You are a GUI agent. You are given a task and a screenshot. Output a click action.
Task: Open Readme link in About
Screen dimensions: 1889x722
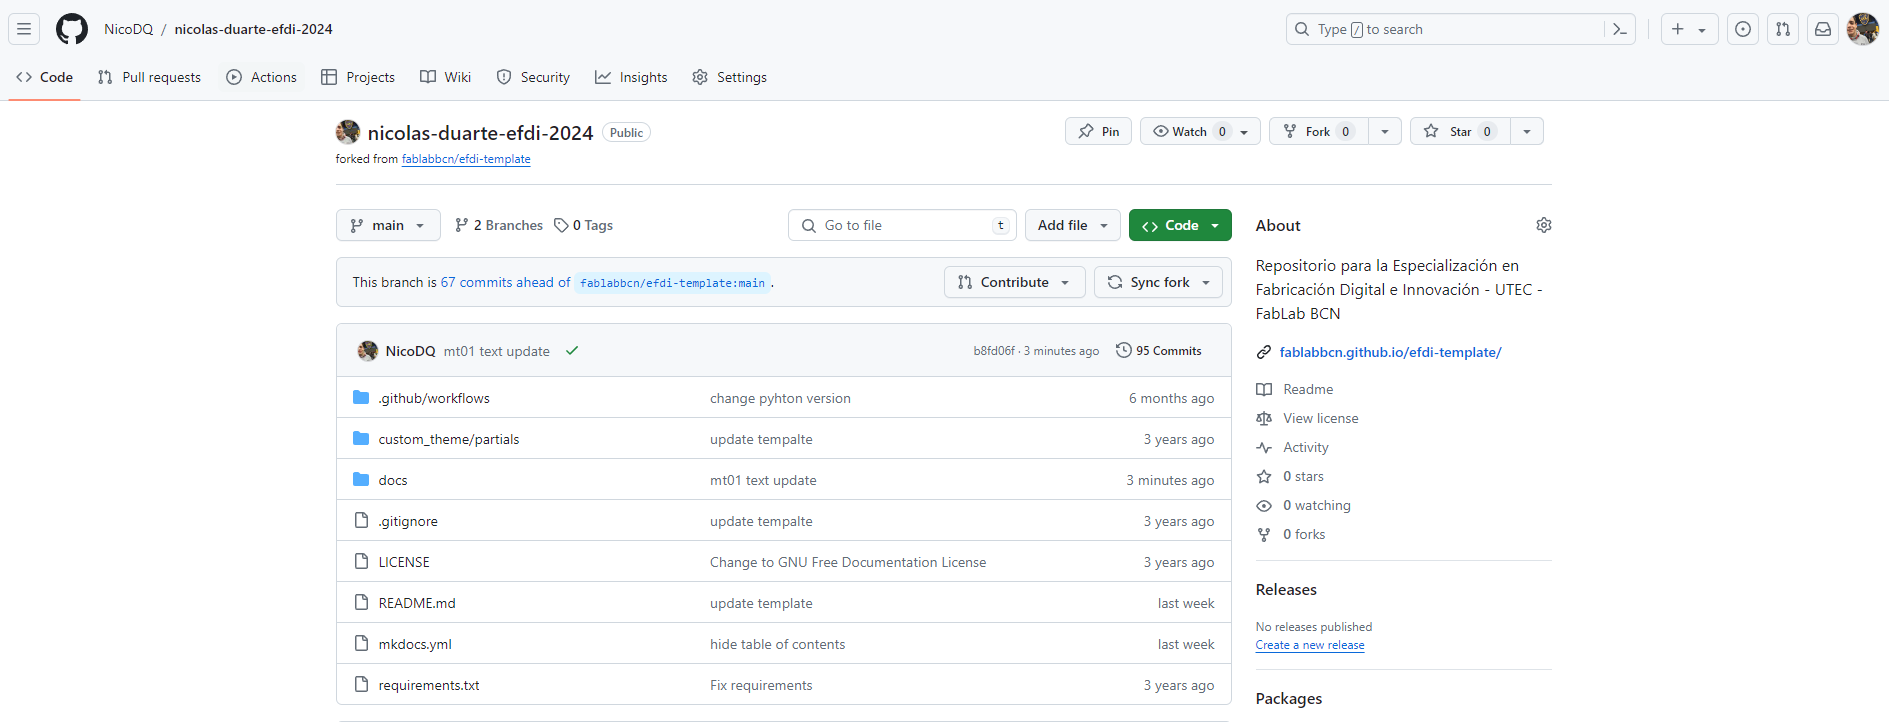pos(1308,389)
